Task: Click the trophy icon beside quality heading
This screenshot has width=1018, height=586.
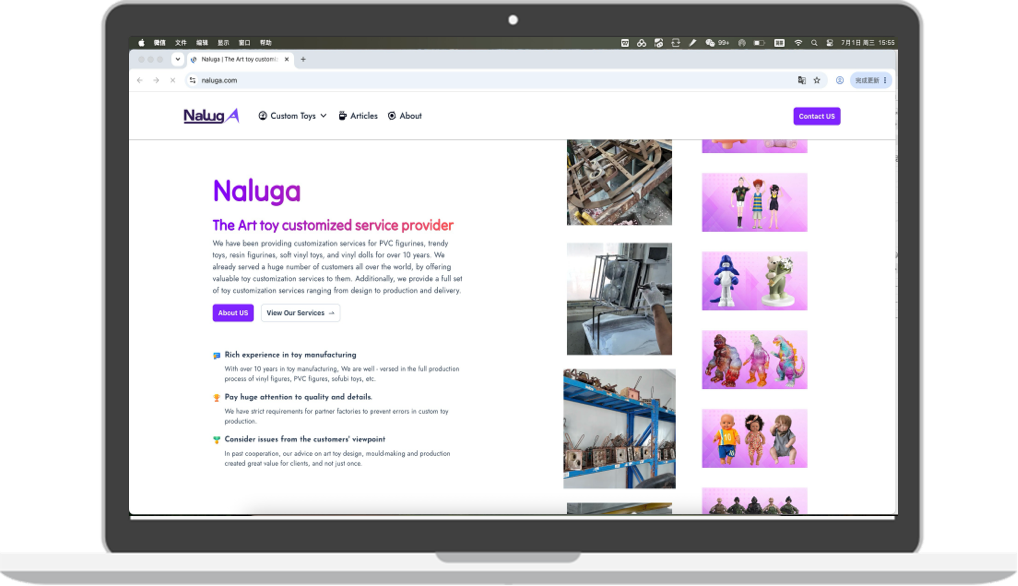Action: pos(217,398)
